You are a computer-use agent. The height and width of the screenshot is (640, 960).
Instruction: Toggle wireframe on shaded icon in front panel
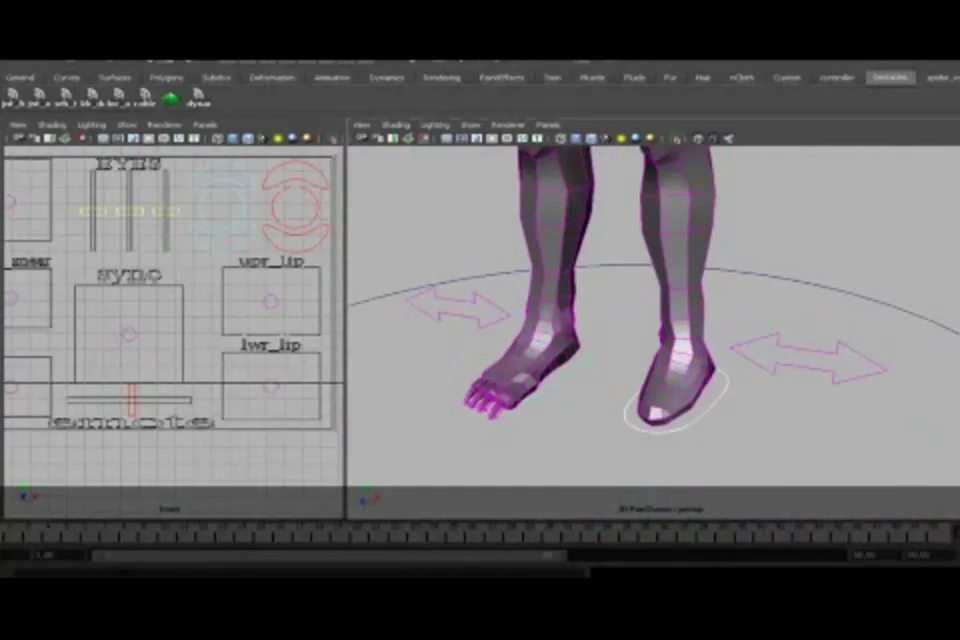248,139
